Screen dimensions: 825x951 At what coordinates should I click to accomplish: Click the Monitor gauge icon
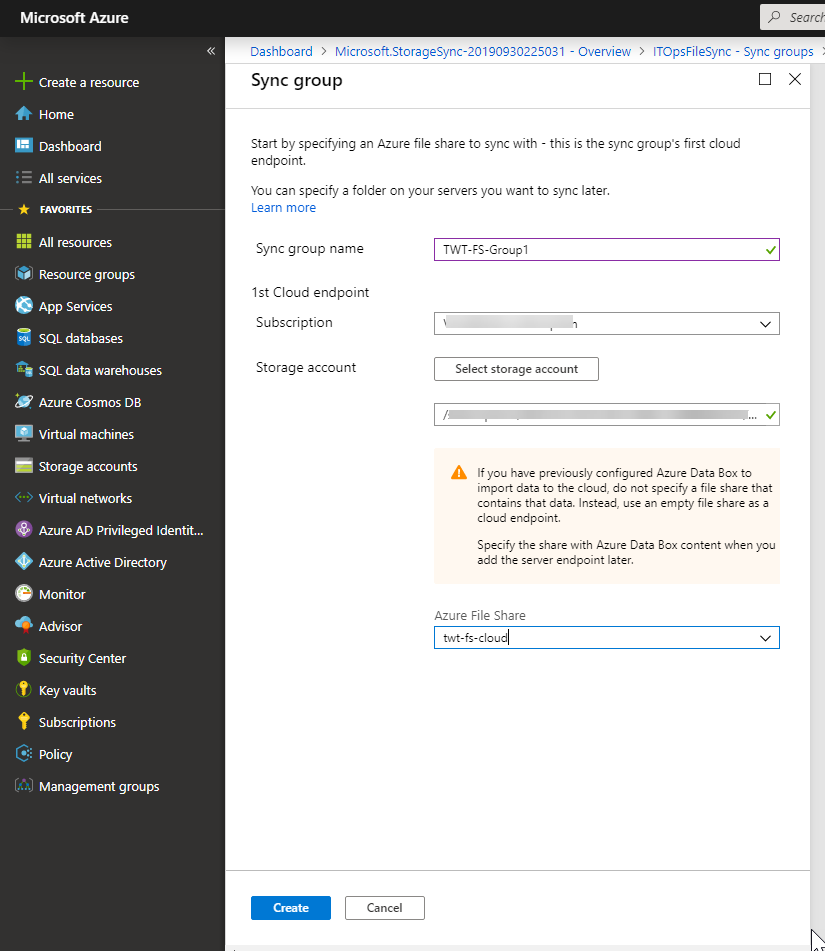point(24,593)
